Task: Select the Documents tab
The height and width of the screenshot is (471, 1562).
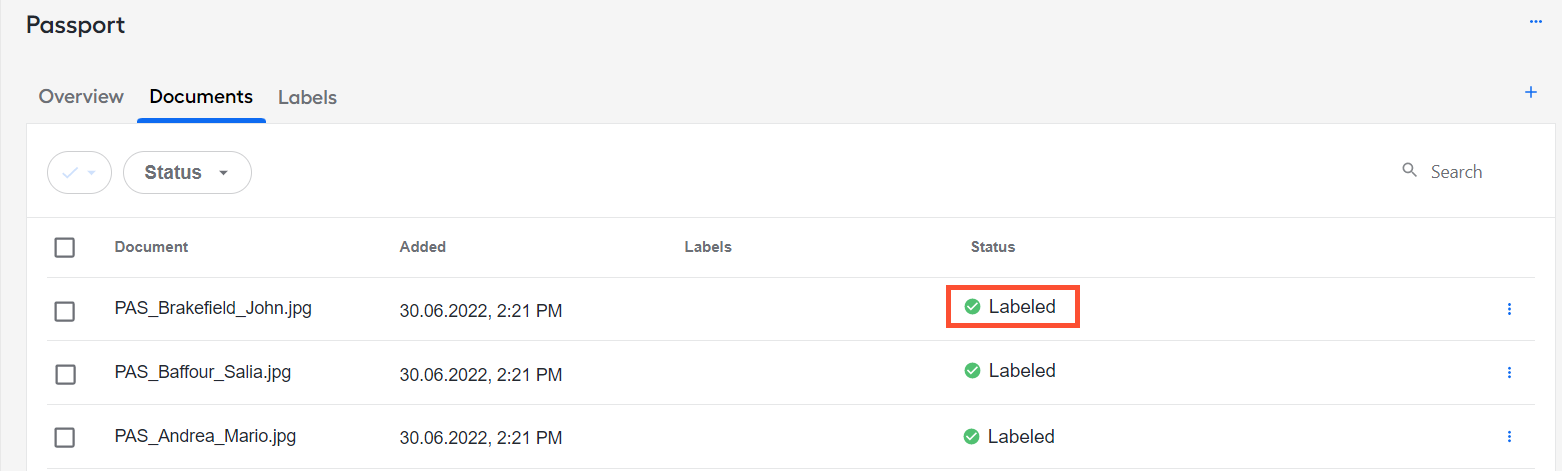Action: tap(201, 97)
